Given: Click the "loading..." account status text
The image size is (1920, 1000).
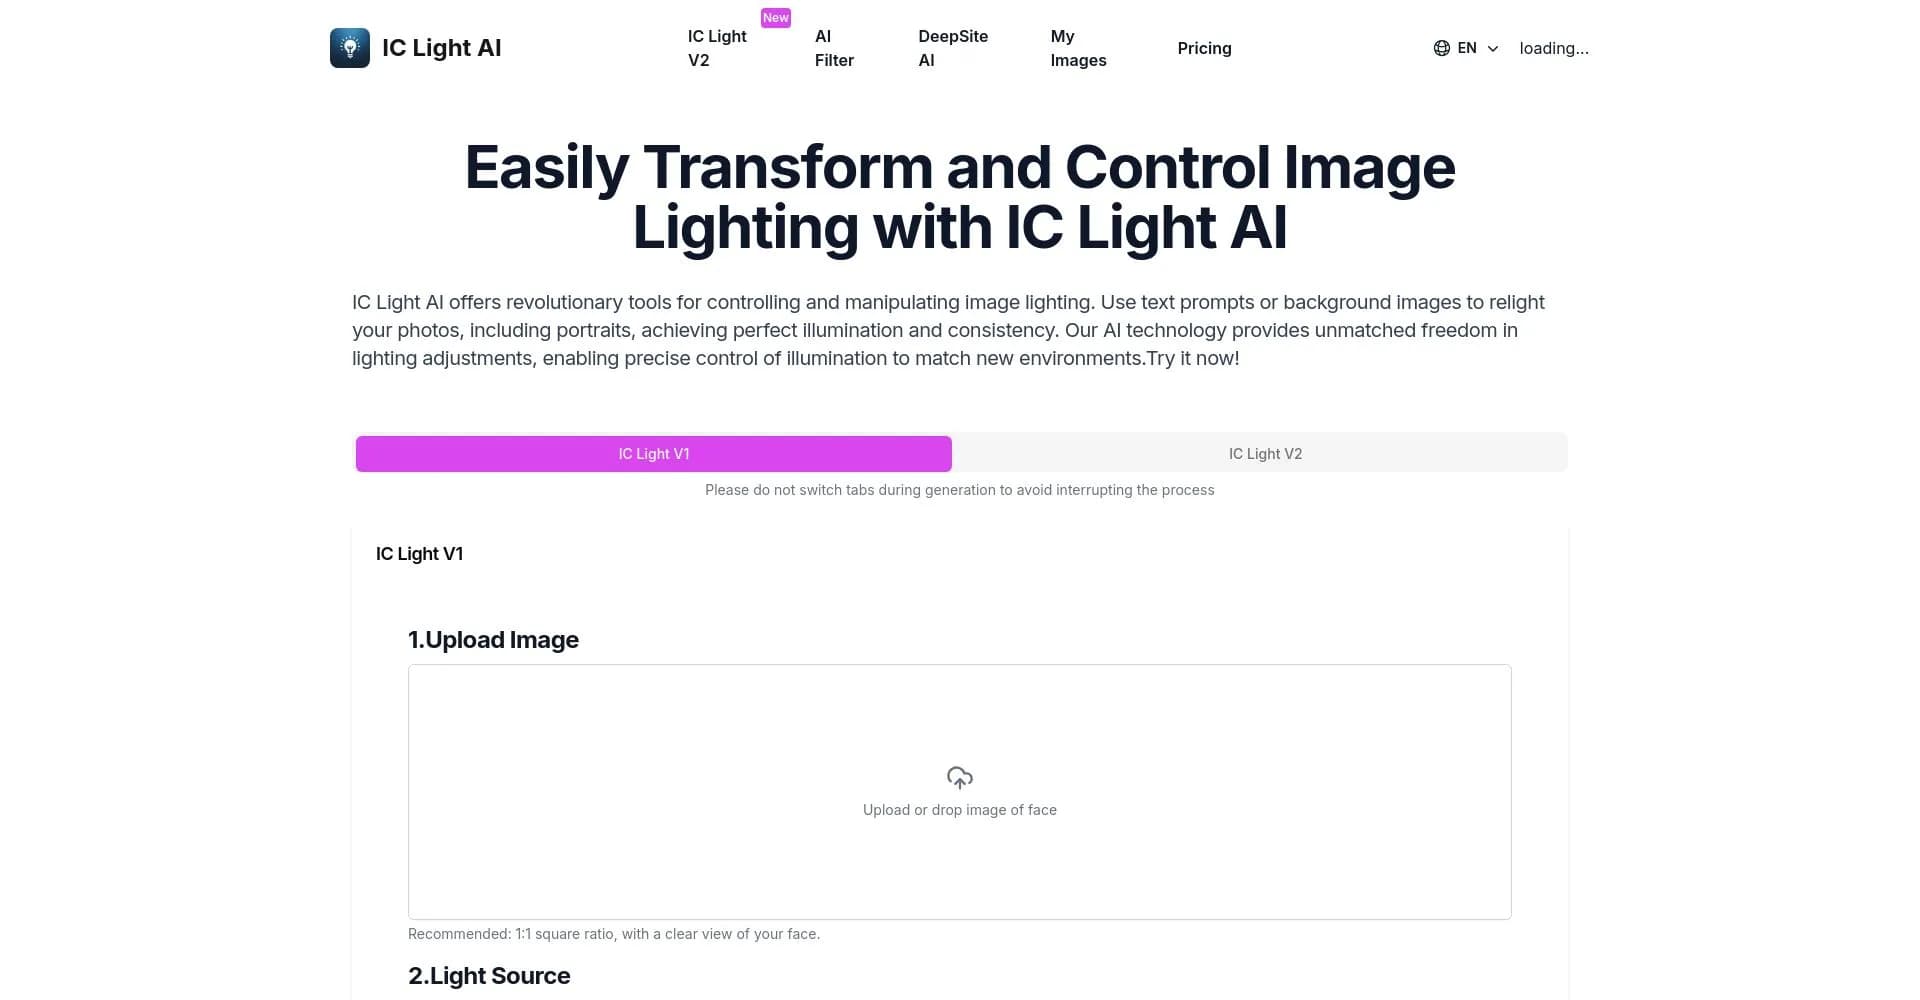Looking at the screenshot, I should (1553, 48).
